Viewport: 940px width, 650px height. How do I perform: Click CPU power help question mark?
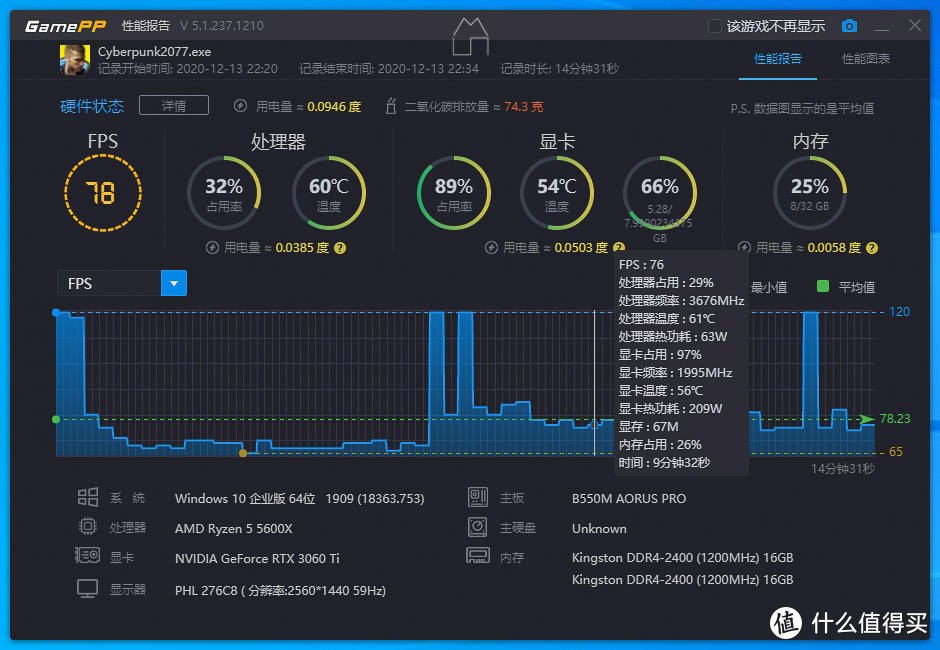pyautogui.click(x=340, y=248)
